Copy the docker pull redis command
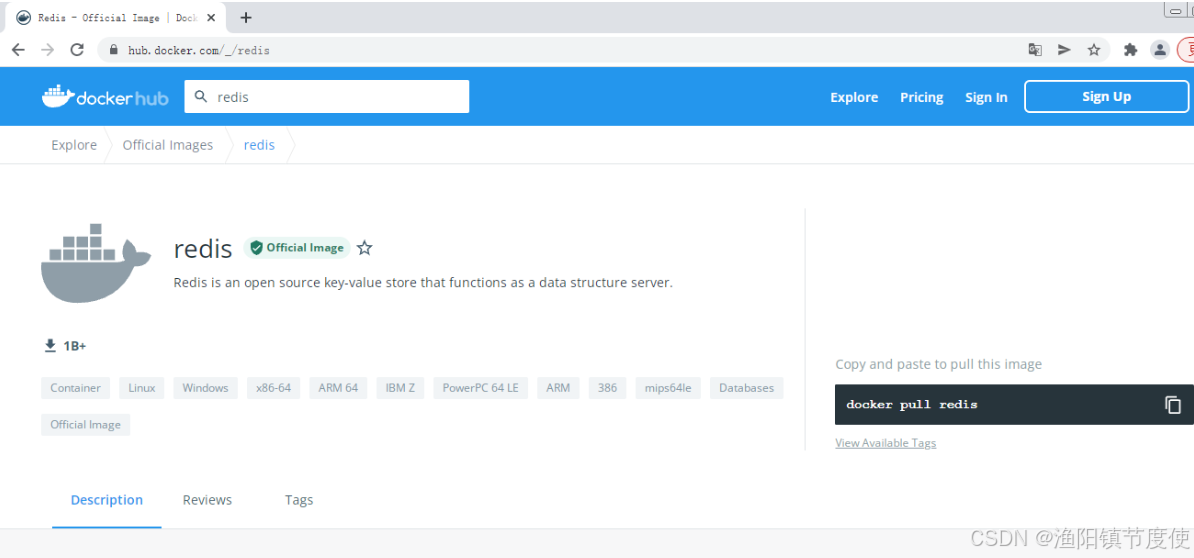 [x=1173, y=405]
